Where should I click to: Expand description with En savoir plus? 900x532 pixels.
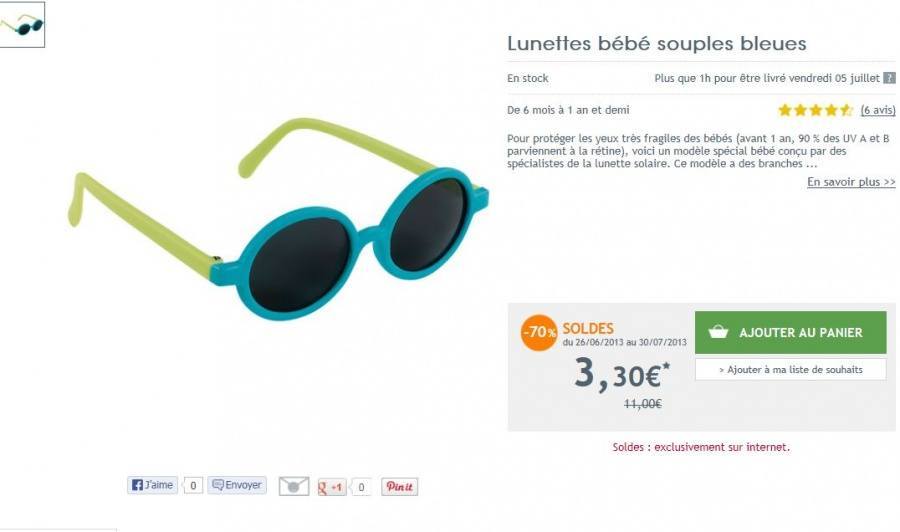click(851, 182)
